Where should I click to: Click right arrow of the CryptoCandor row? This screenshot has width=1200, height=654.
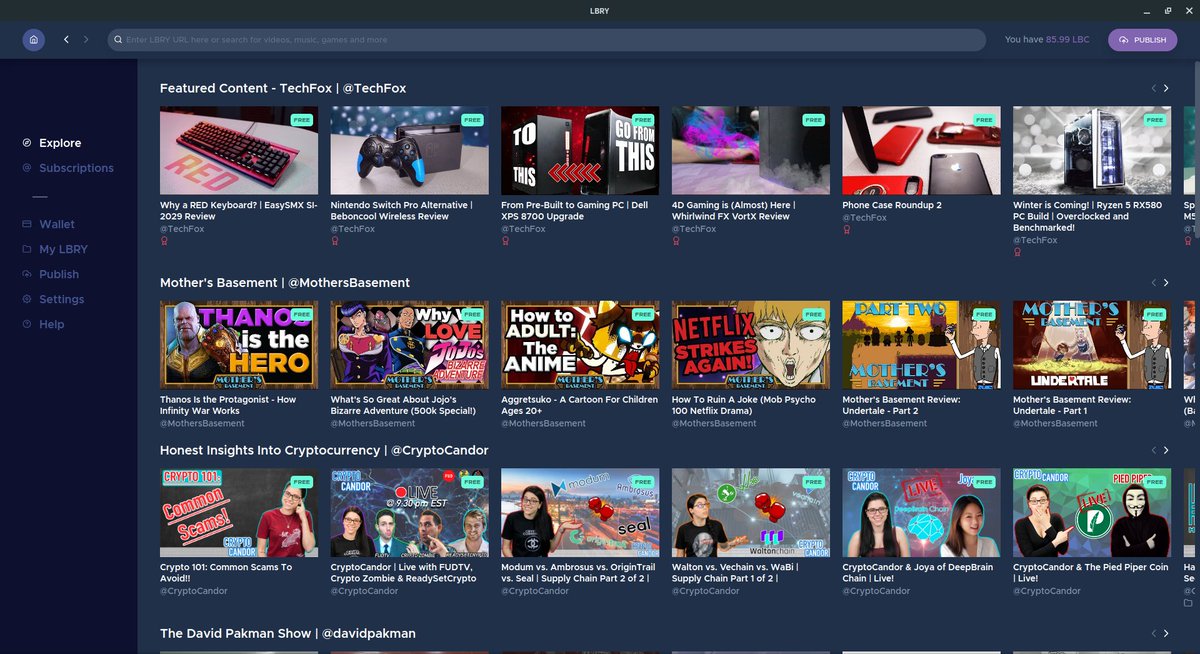[1166, 450]
